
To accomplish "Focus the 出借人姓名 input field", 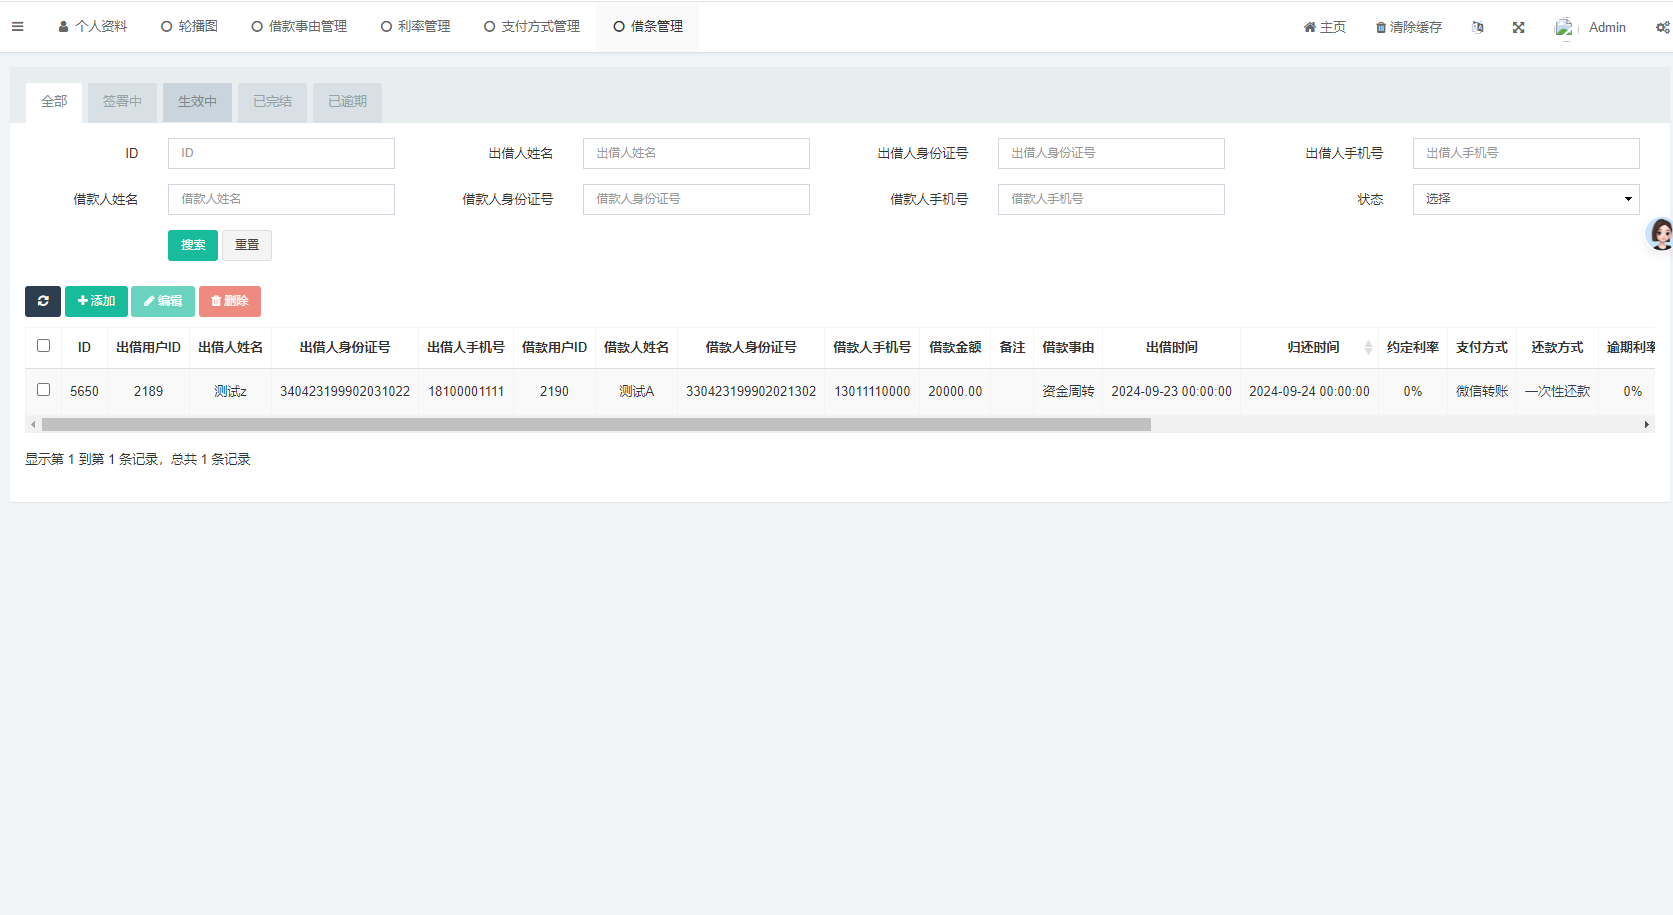I will pos(696,153).
